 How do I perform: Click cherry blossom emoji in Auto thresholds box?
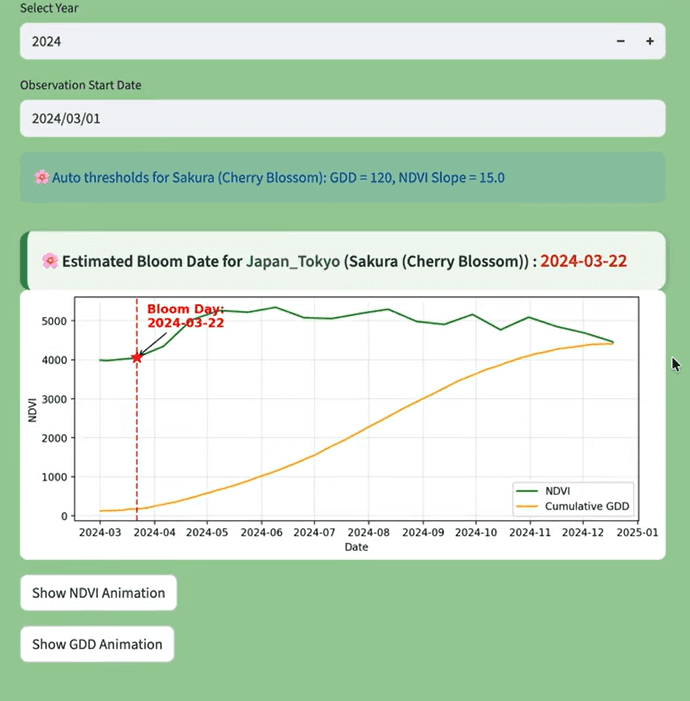(x=41, y=177)
